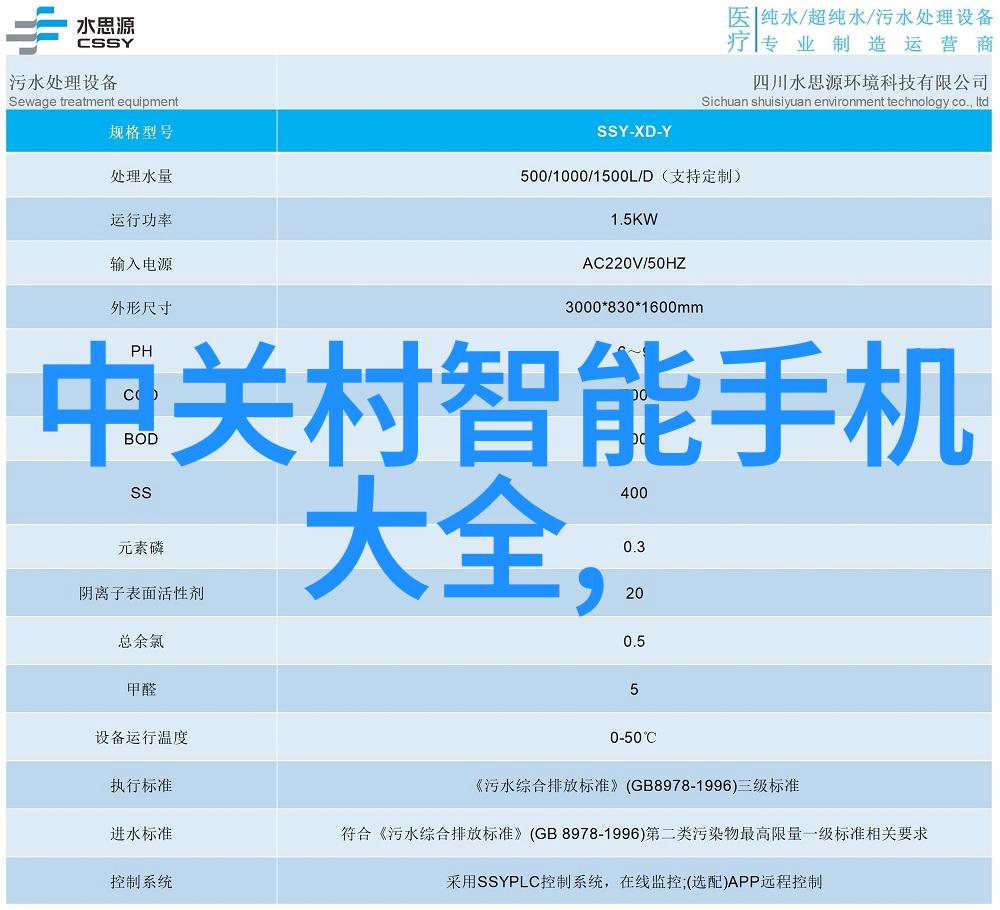
Task: Click the 总余氯 row label
Action: (141, 642)
